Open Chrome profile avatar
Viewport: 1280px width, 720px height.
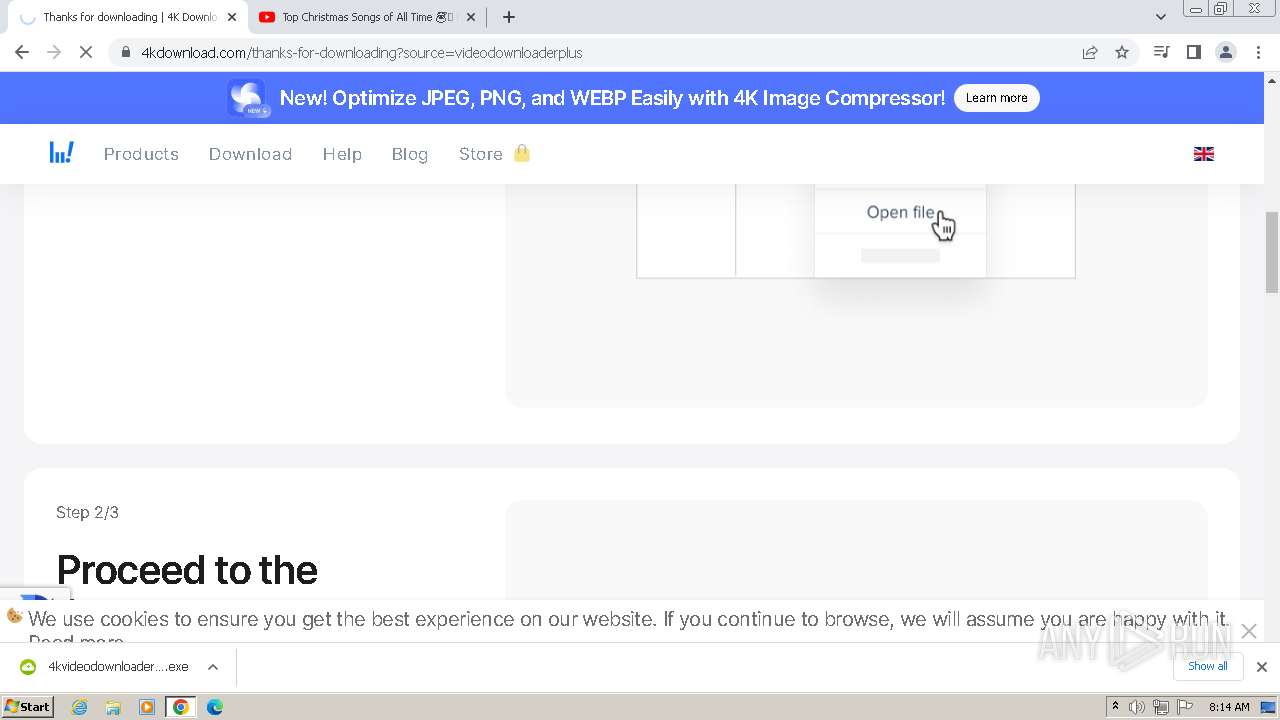pyautogui.click(x=1225, y=52)
